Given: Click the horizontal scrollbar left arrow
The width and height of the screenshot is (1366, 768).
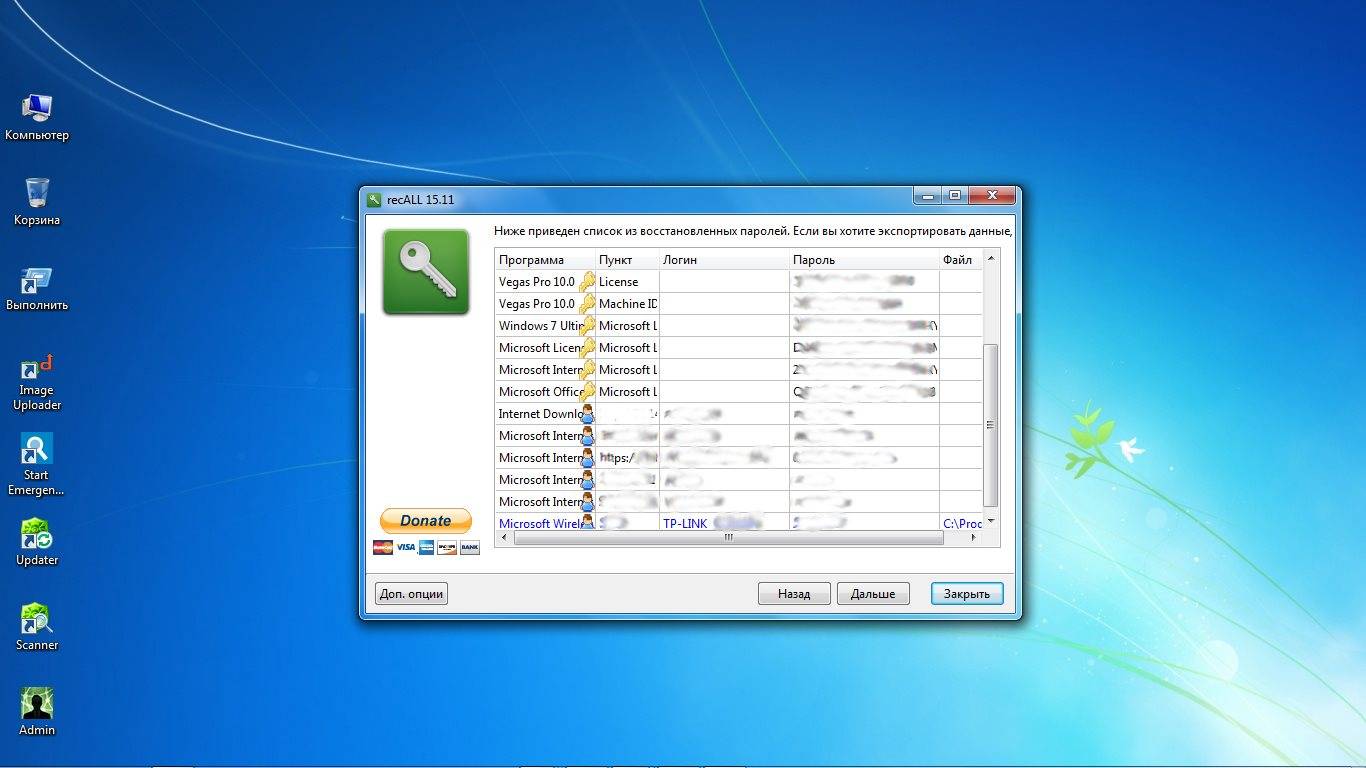Looking at the screenshot, I should coord(504,538).
